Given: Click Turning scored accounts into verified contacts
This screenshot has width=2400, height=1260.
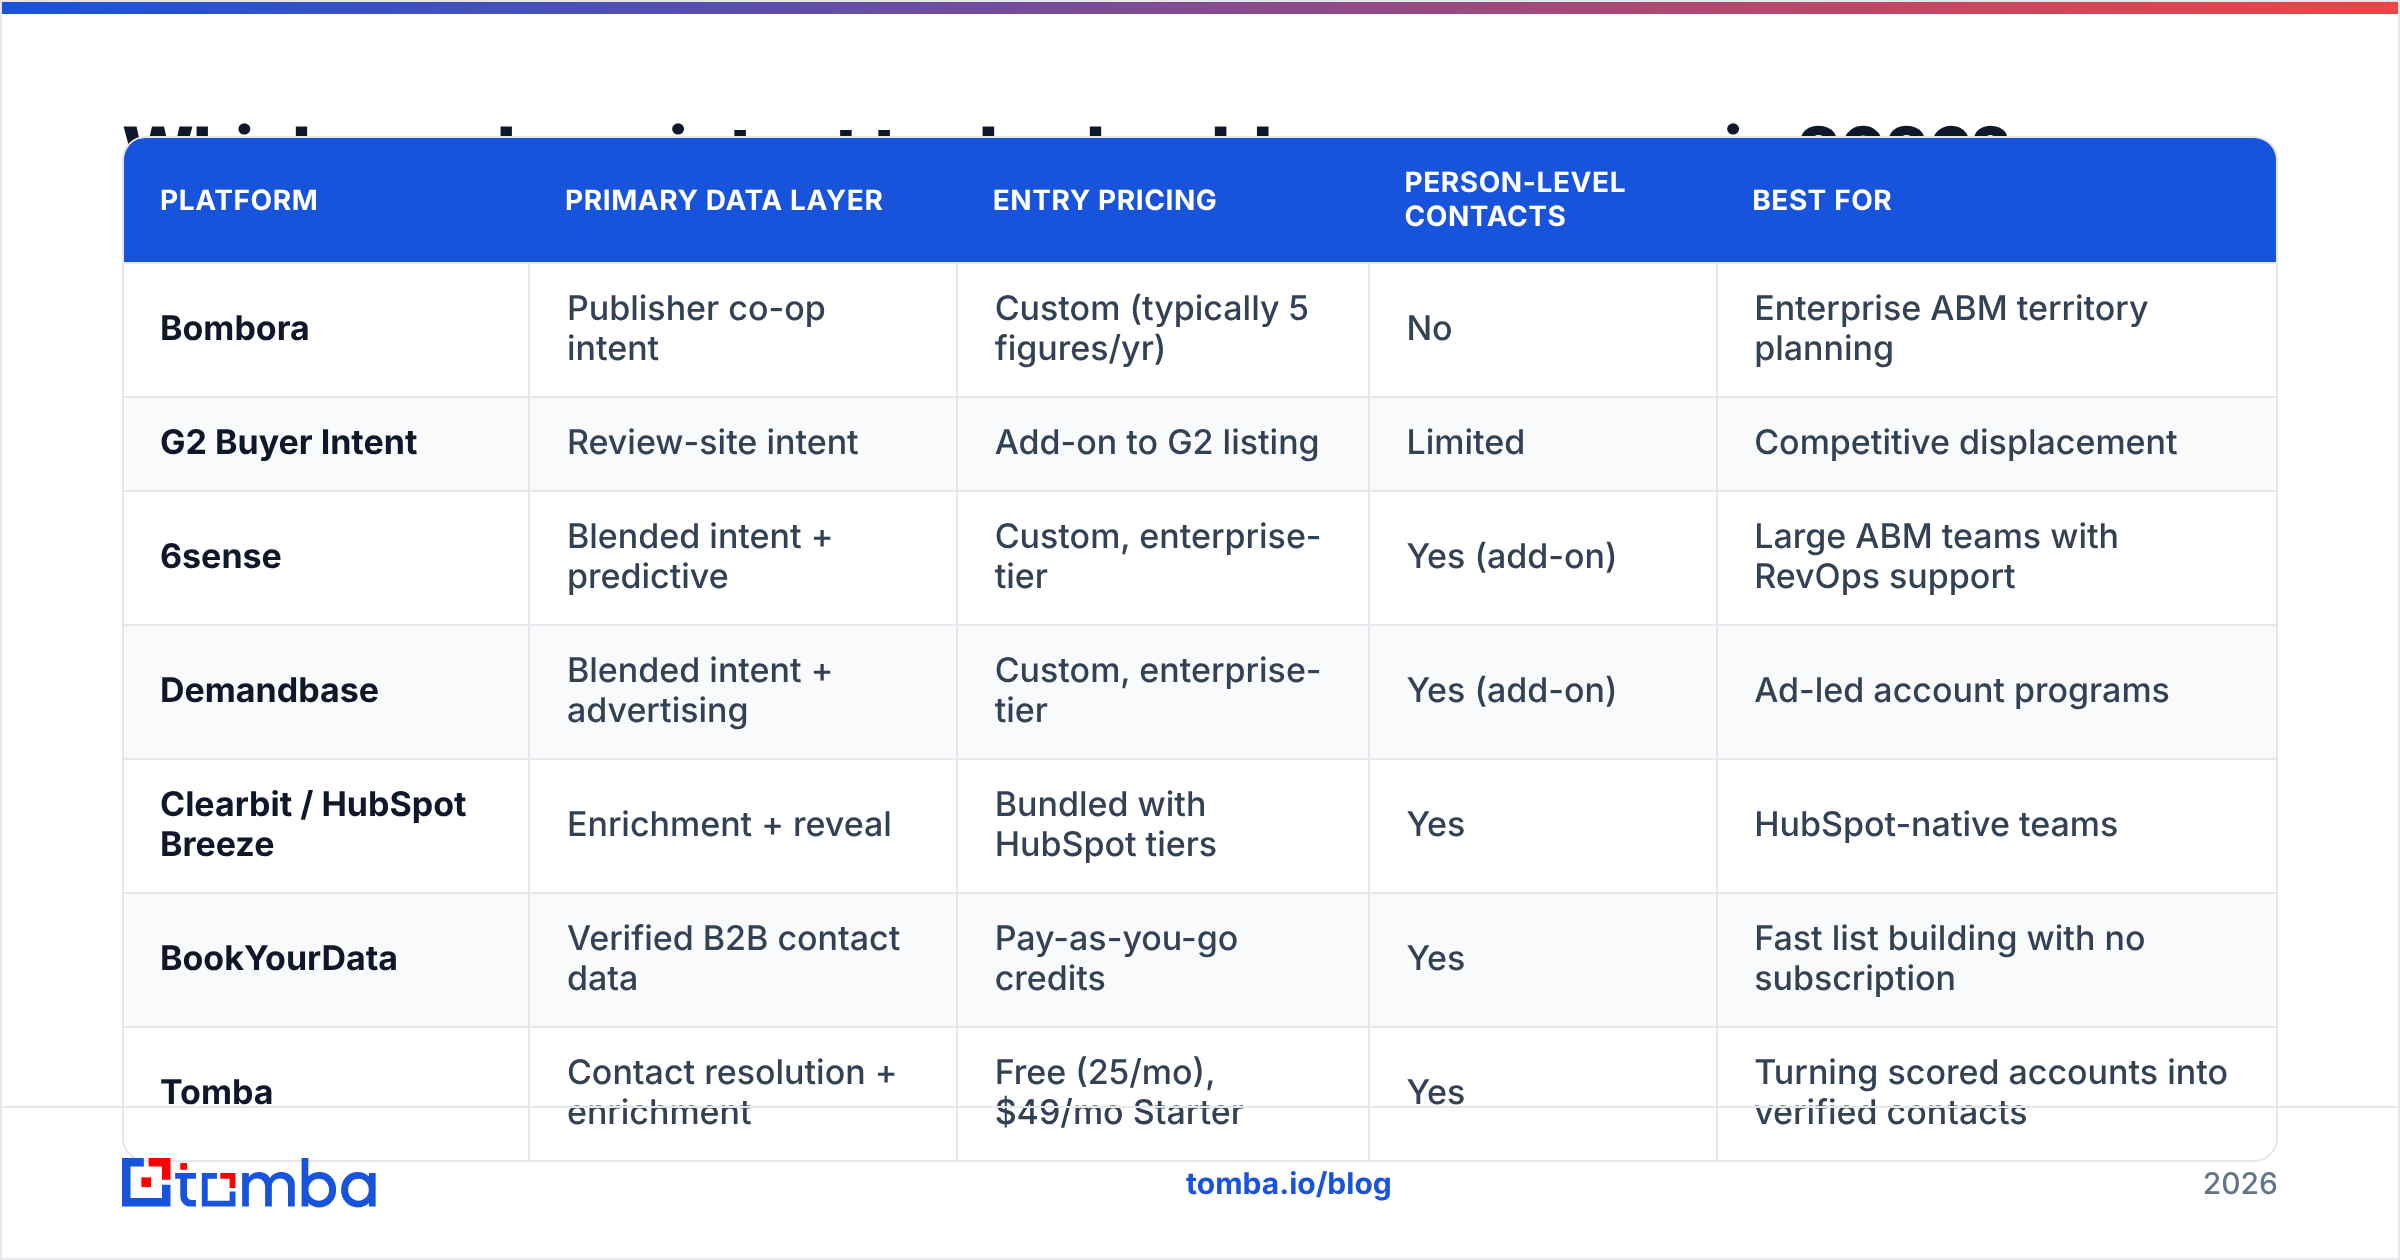Looking at the screenshot, I should click(1997, 1093).
